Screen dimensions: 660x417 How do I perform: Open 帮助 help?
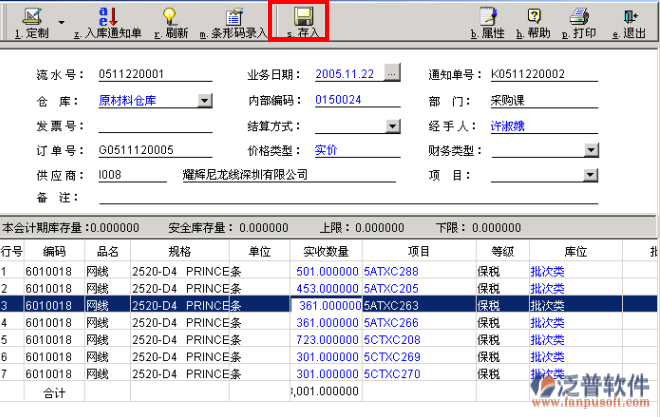(534, 24)
